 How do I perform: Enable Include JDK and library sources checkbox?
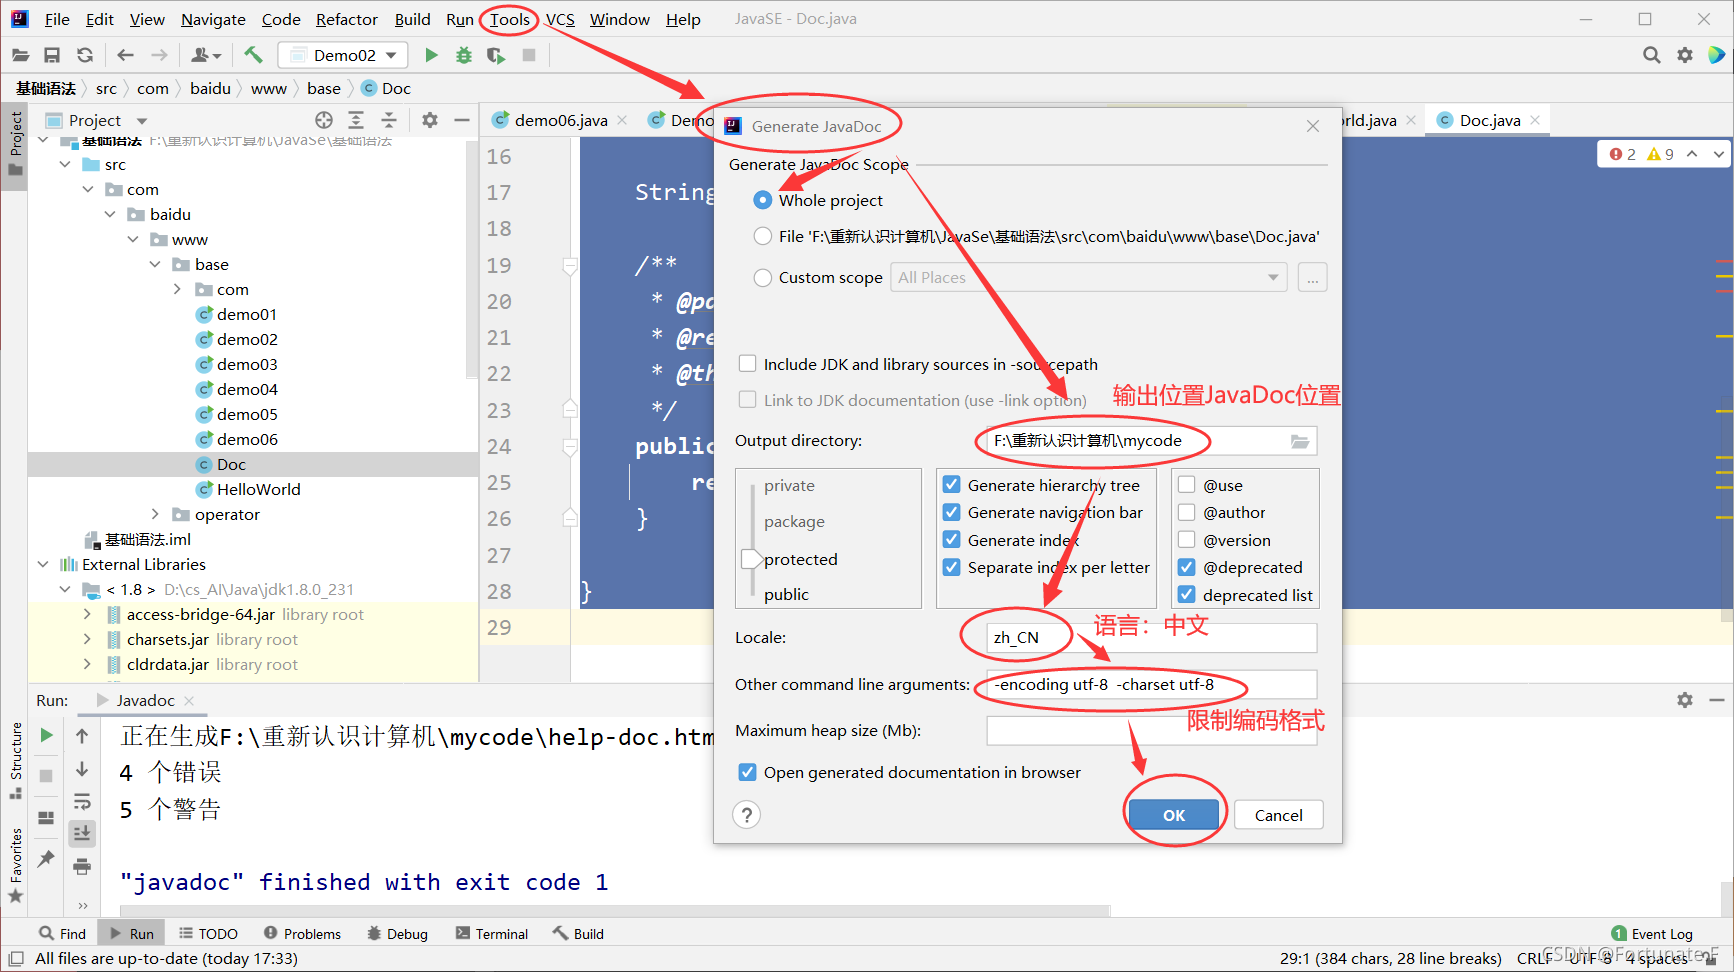(x=747, y=364)
